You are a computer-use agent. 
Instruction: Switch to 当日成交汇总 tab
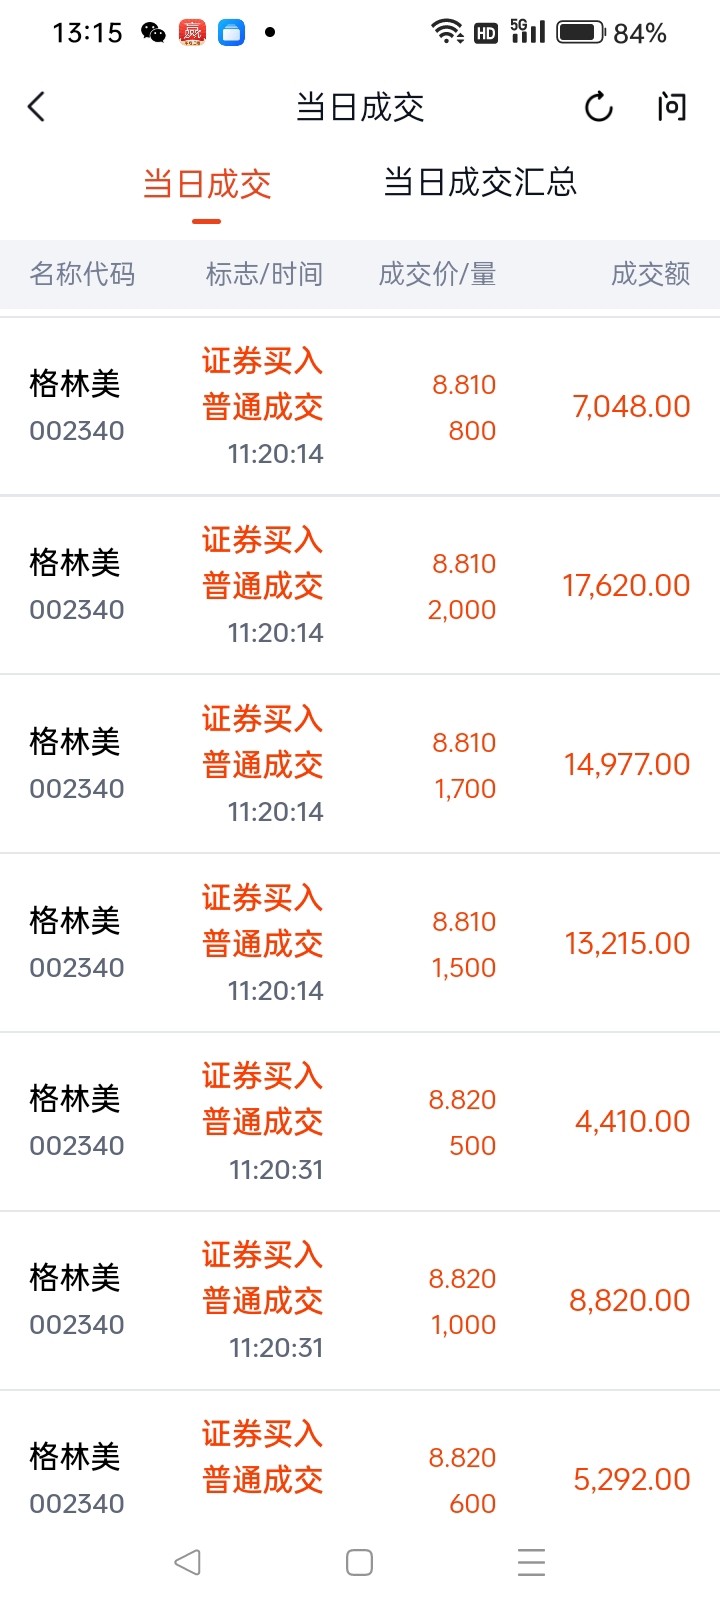[x=480, y=183]
